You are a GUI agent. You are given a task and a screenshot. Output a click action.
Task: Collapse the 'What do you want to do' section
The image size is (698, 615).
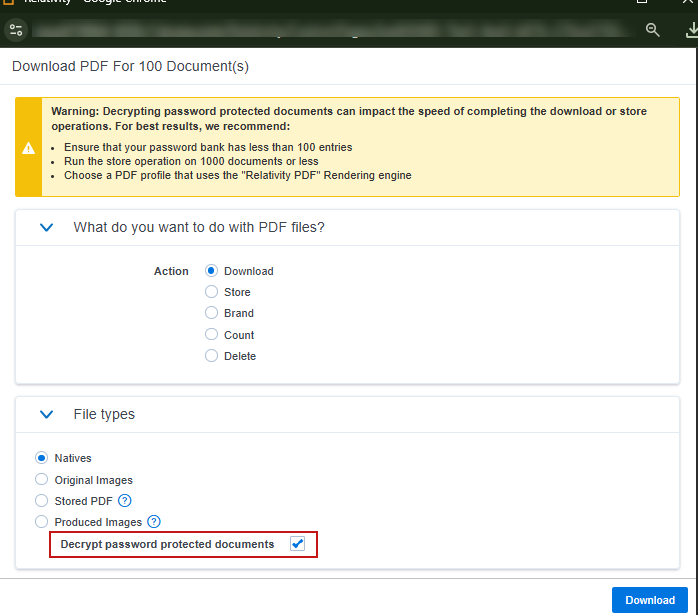[x=47, y=227]
